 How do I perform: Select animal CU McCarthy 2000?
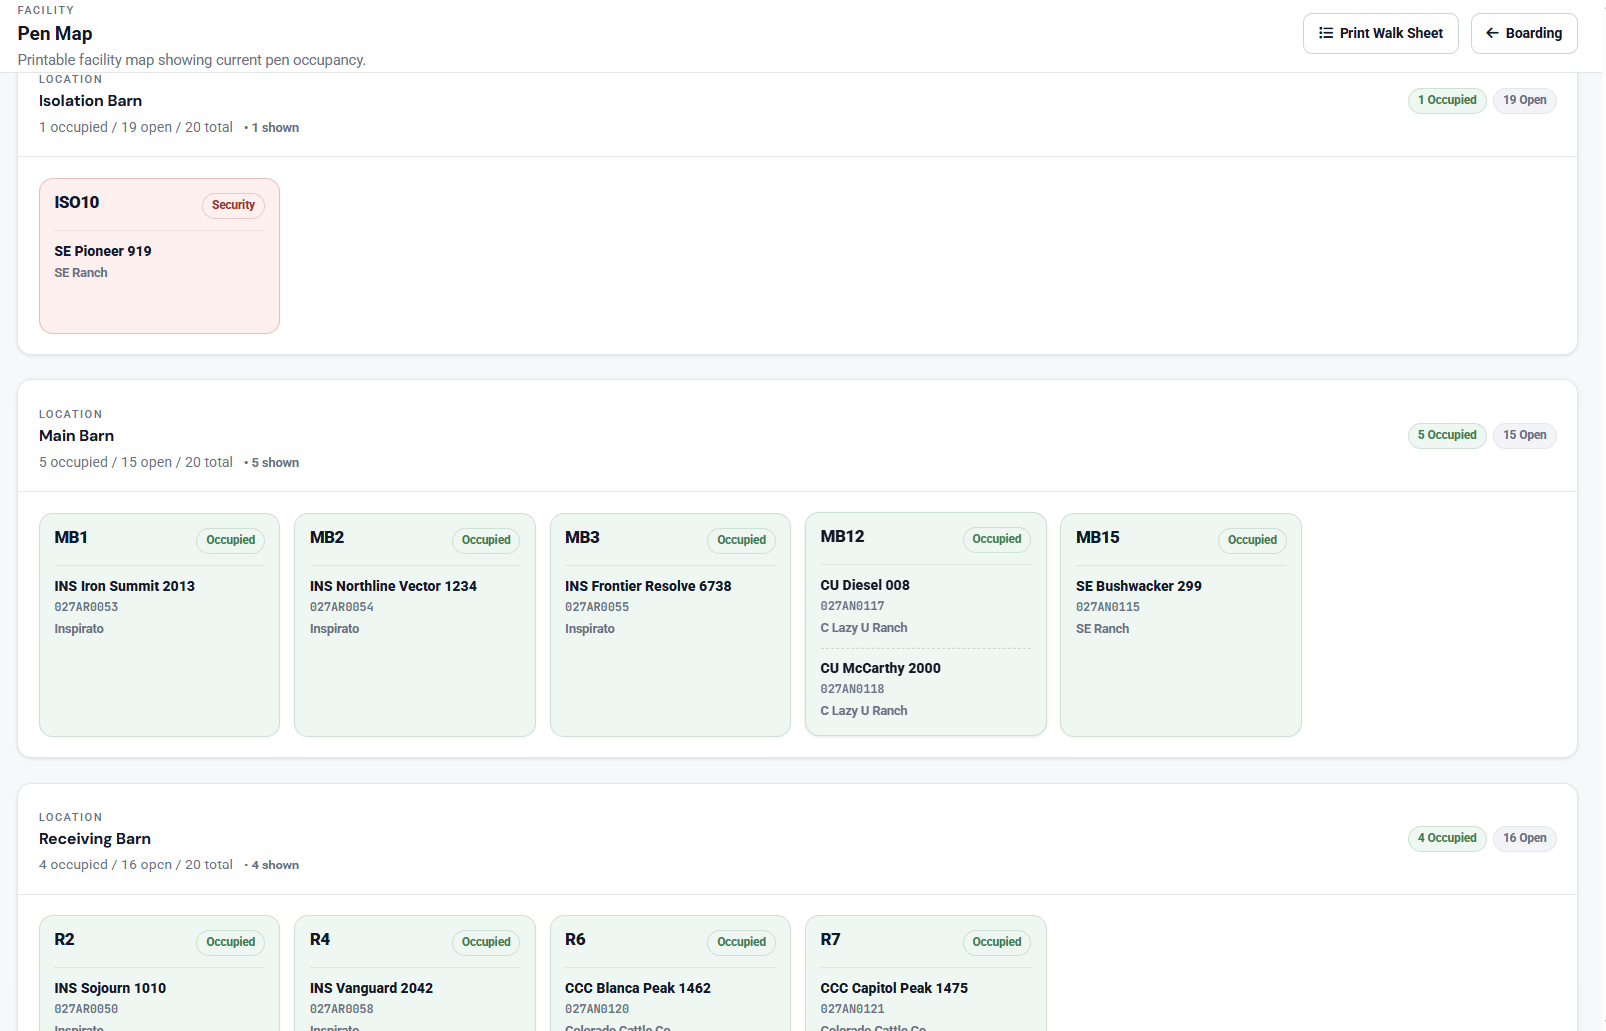click(880, 668)
